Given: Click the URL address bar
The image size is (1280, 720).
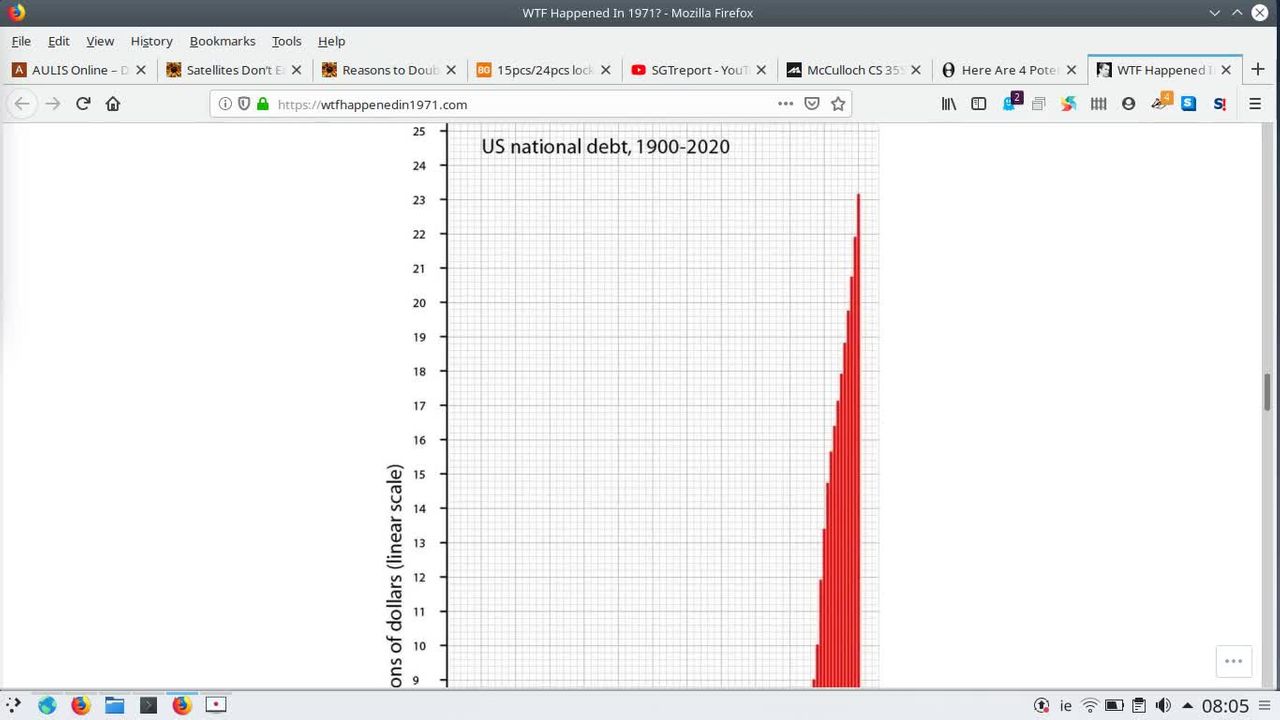Looking at the screenshot, I should pos(520,104).
